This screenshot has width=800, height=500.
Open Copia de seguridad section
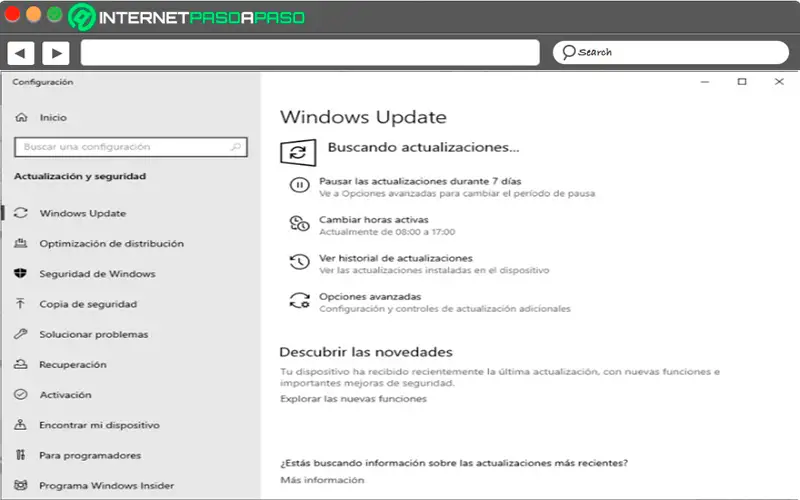pos(88,304)
